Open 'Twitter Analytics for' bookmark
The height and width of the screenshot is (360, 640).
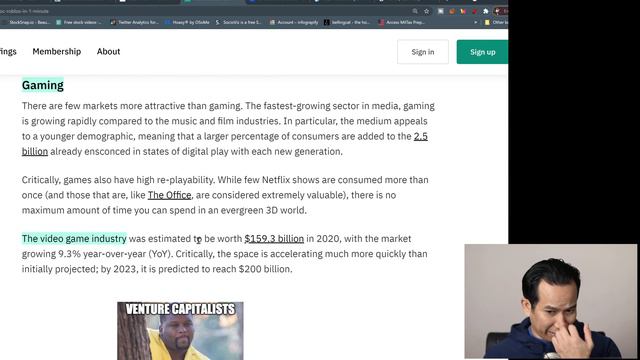click(x=134, y=22)
